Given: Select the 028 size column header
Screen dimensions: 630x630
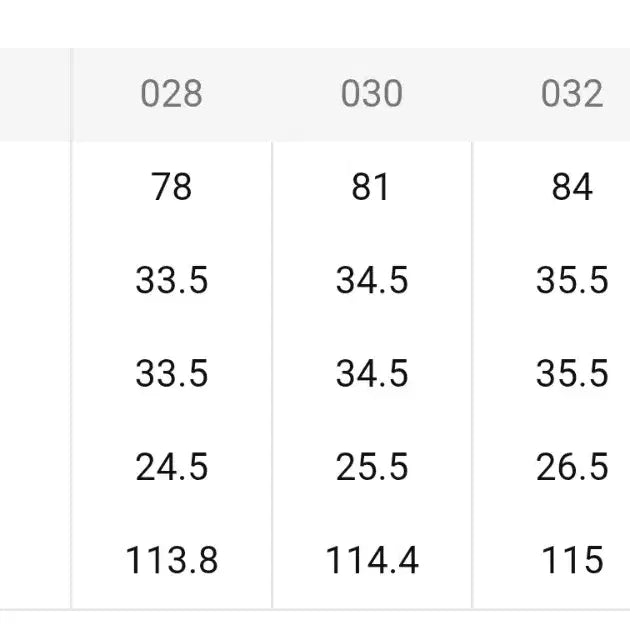Looking at the screenshot, I should pyautogui.click(x=171, y=94).
